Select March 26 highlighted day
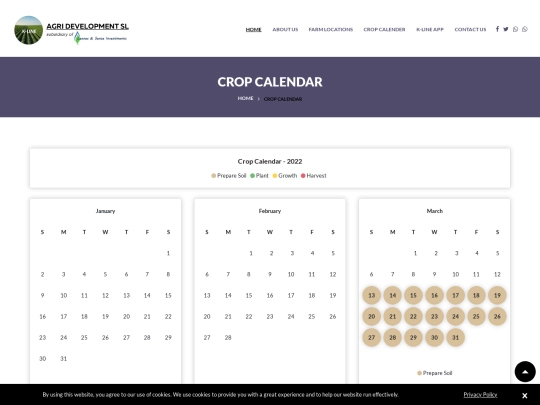 [497, 316]
